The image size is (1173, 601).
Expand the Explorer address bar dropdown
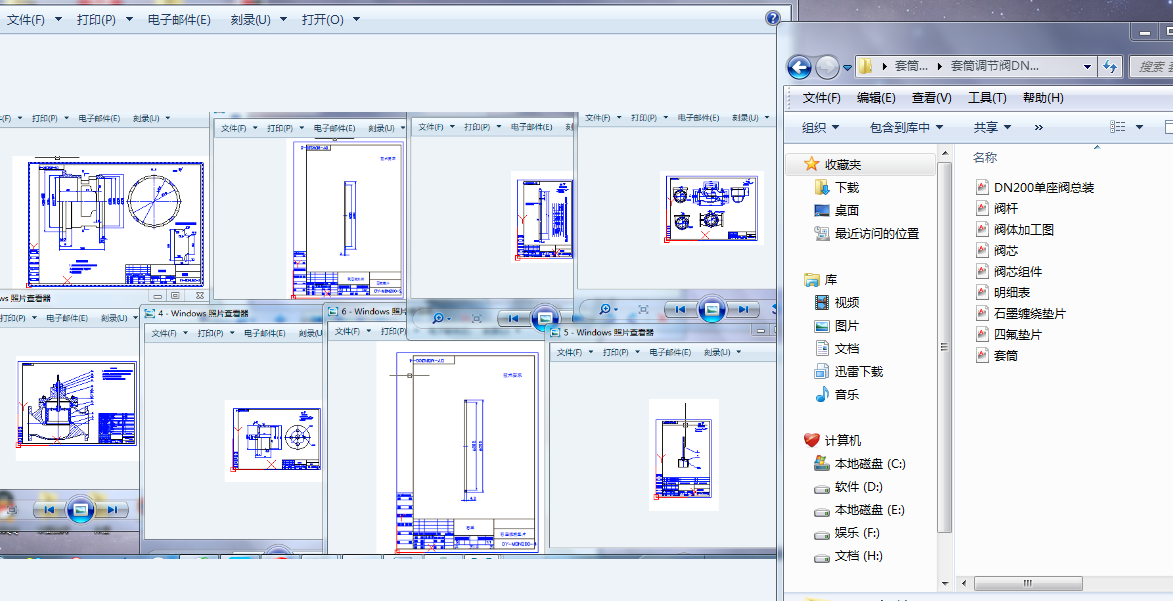(x=1088, y=66)
